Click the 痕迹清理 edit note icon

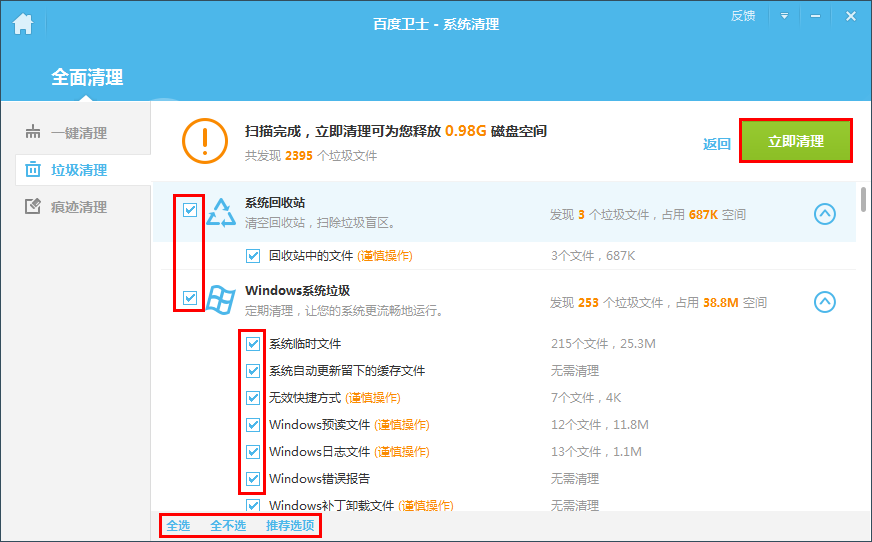33,206
